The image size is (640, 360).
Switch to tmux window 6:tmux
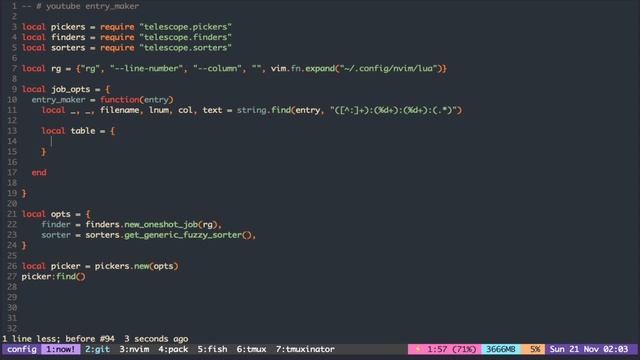pyautogui.click(x=251, y=349)
